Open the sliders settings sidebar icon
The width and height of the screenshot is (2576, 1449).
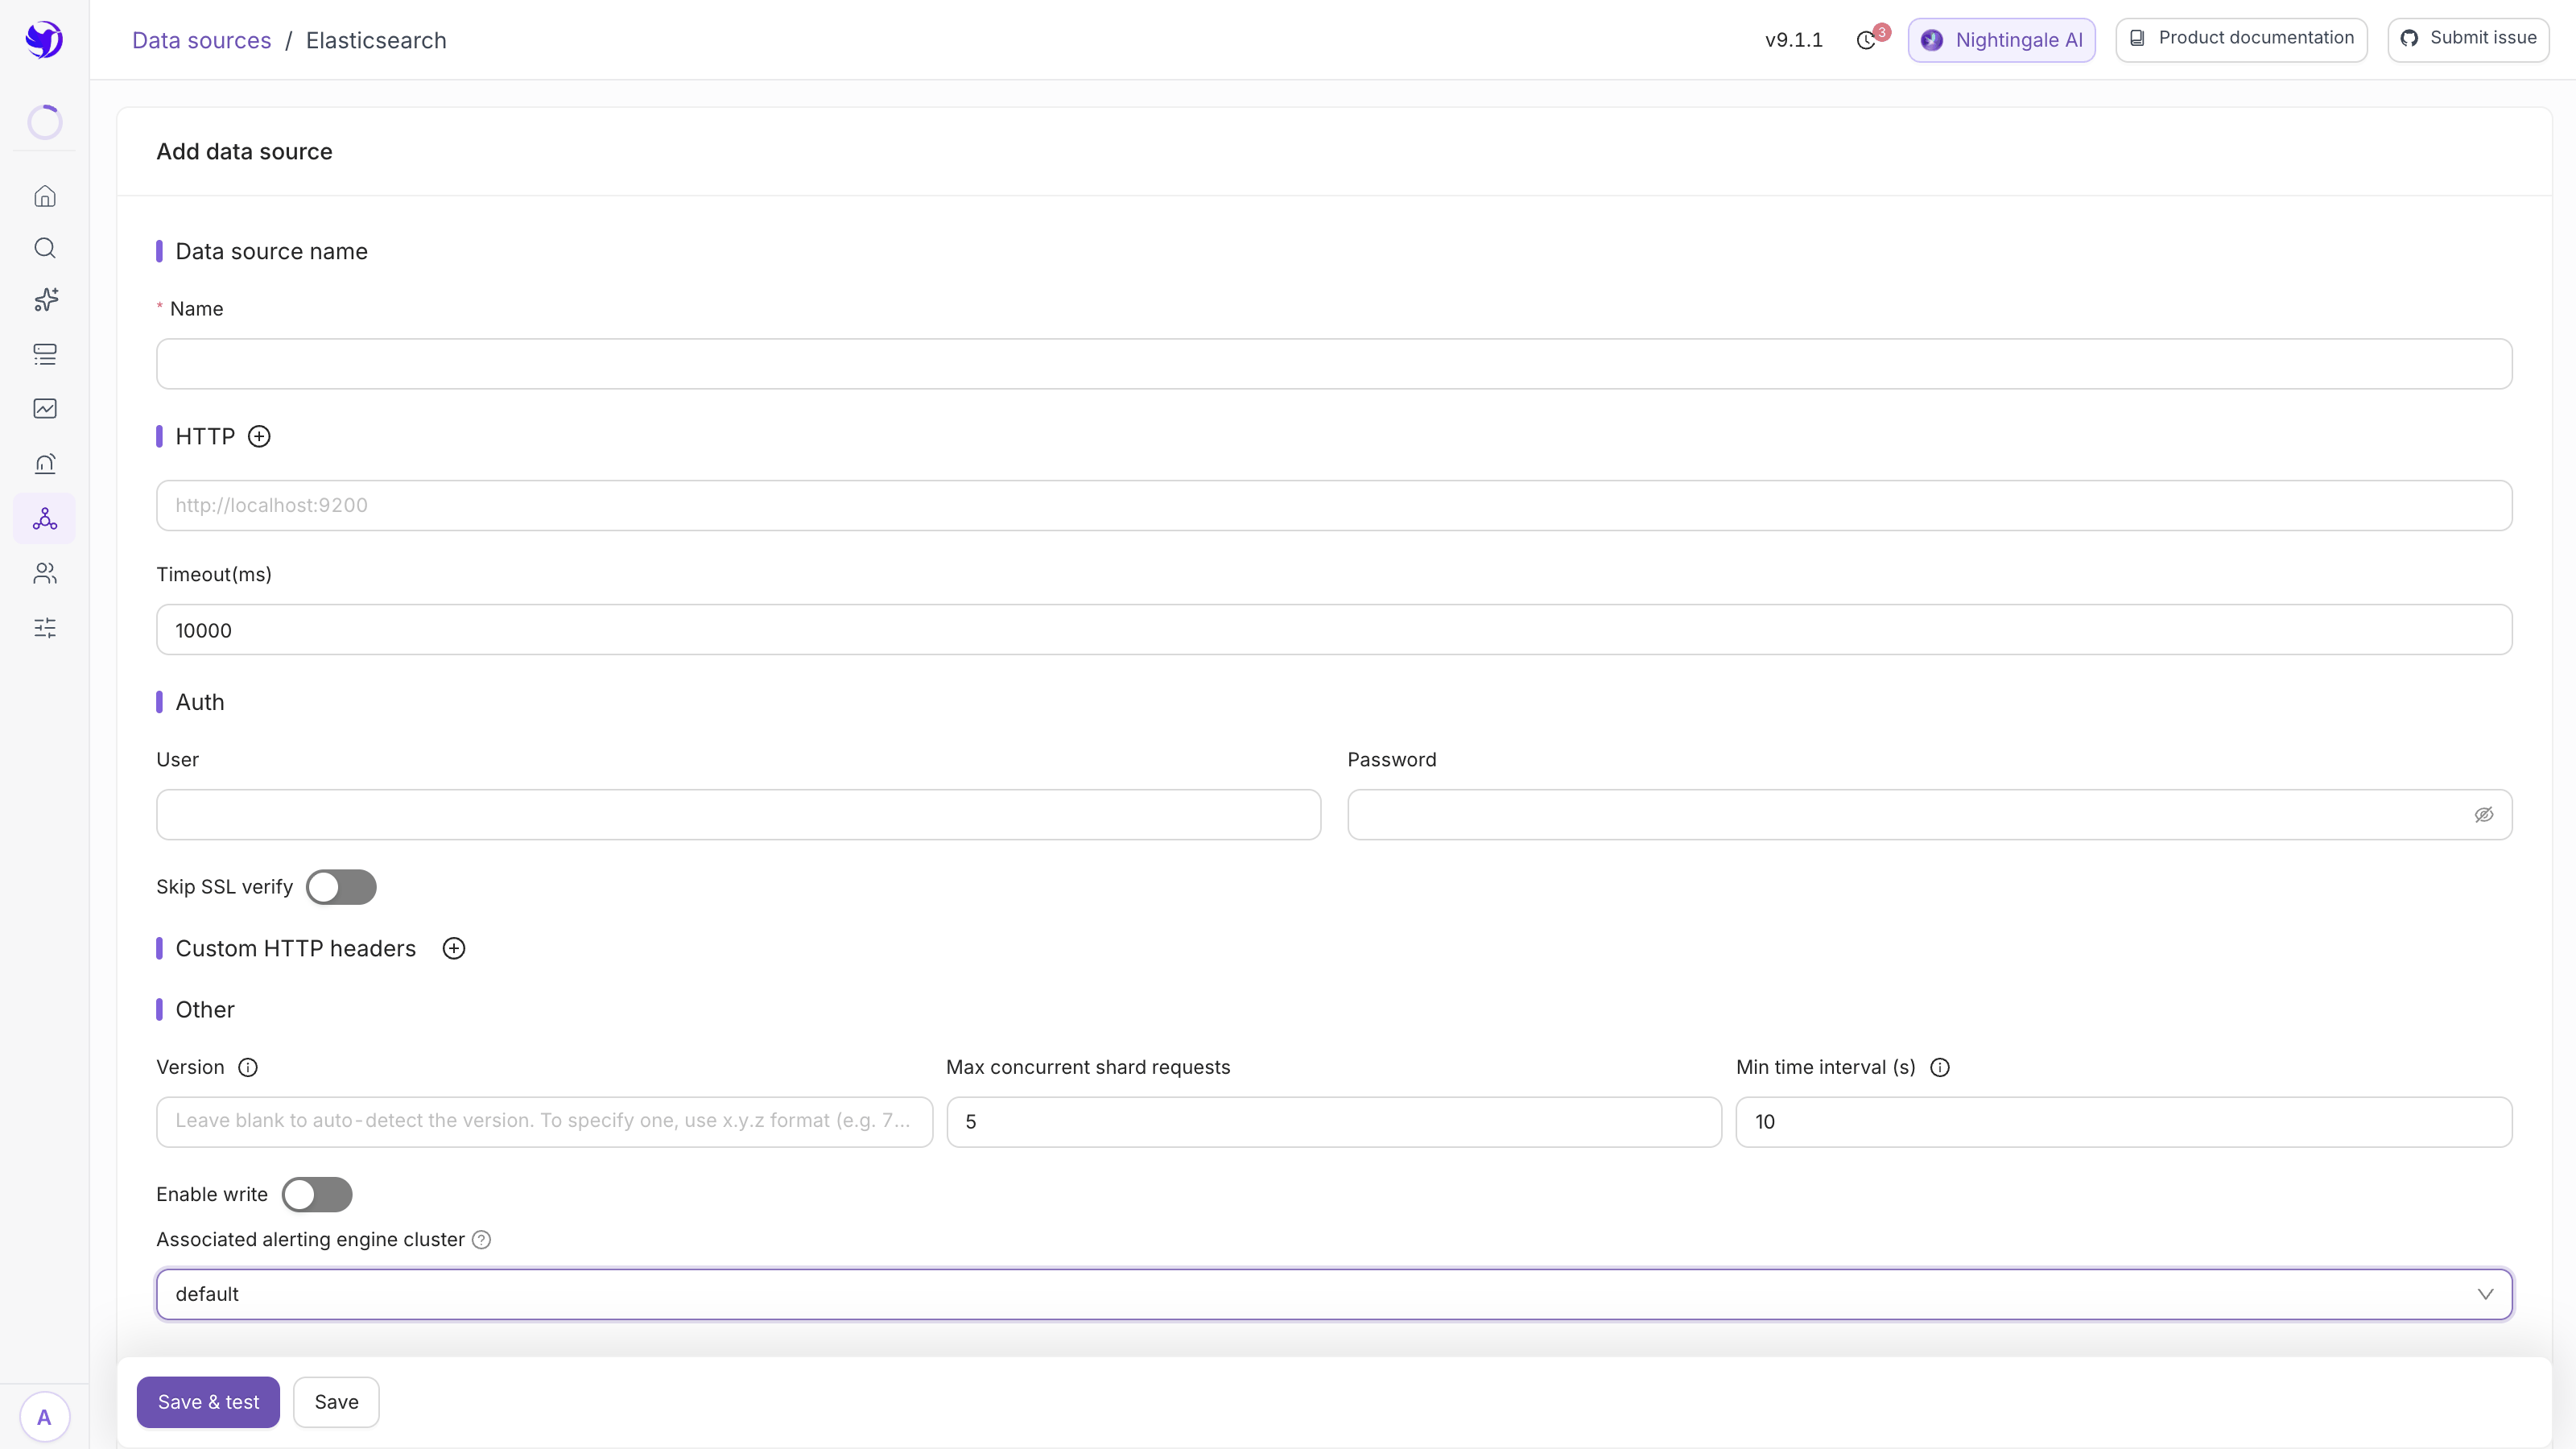(x=45, y=628)
